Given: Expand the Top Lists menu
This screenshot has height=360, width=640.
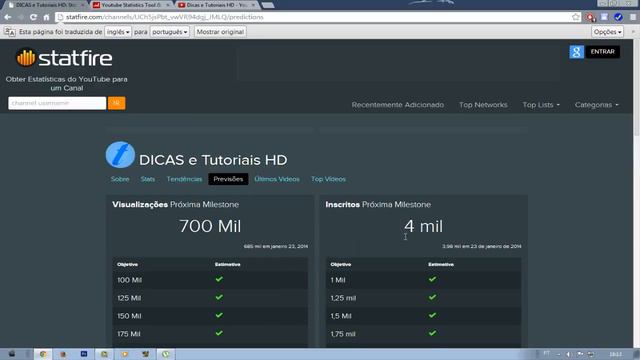Looking at the screenshot, I should click(541, 105).
